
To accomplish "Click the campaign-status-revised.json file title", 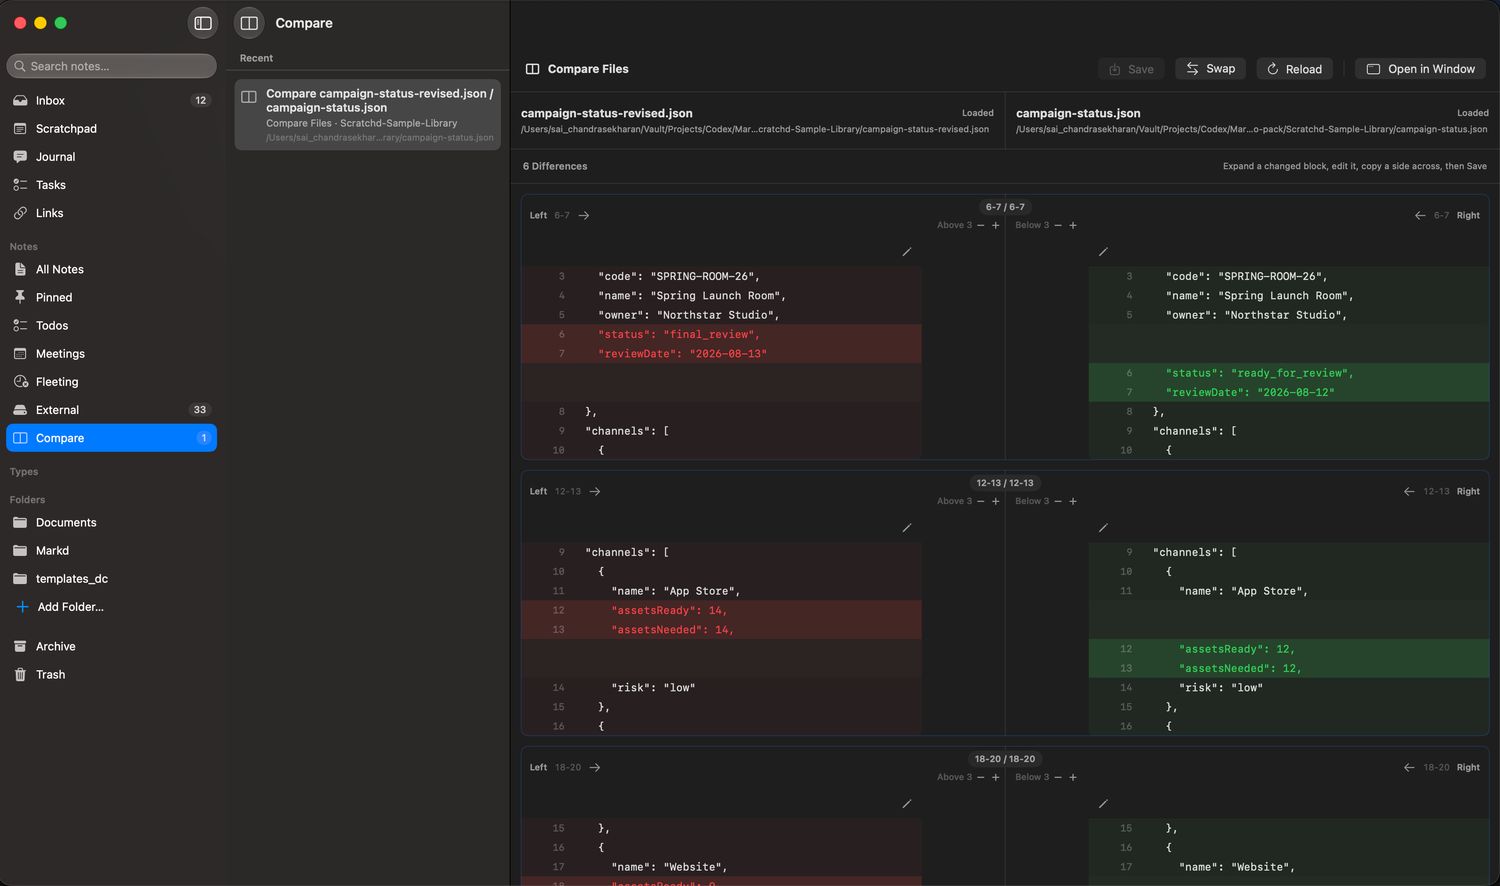I will pyautogui.click(x=607, y=114).
